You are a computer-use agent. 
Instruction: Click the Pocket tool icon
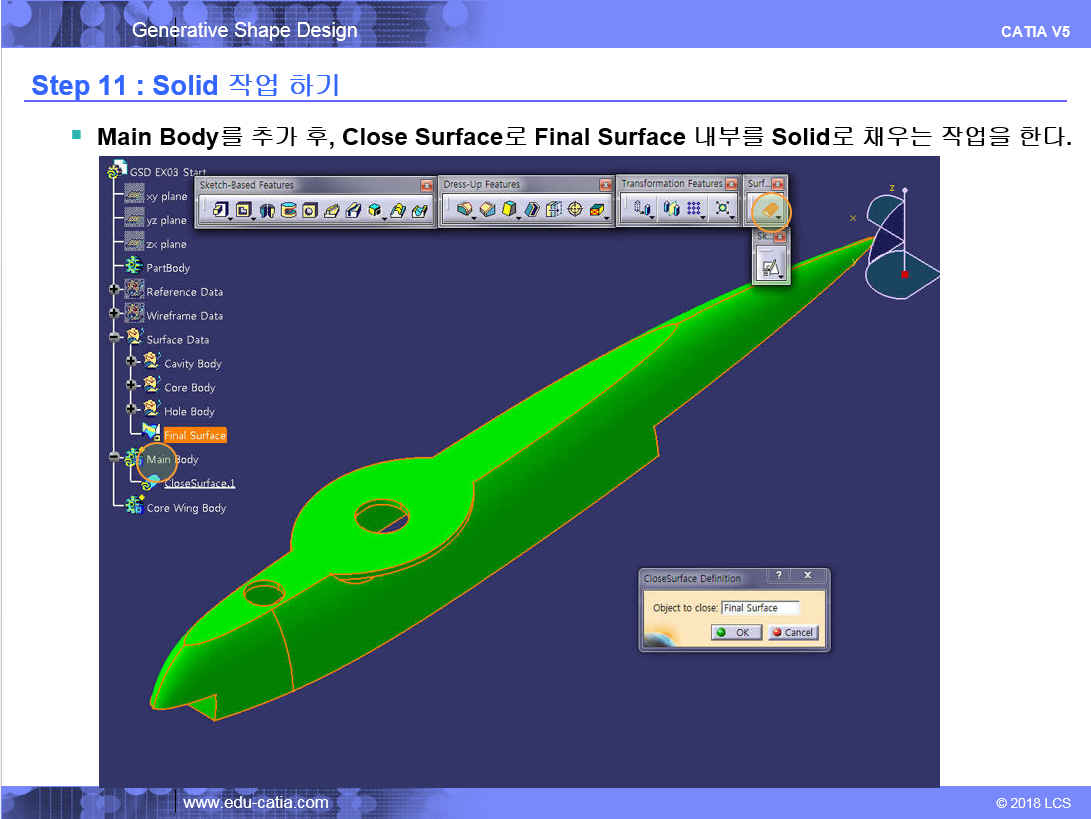pyautogui.click(x=242, y=210)
